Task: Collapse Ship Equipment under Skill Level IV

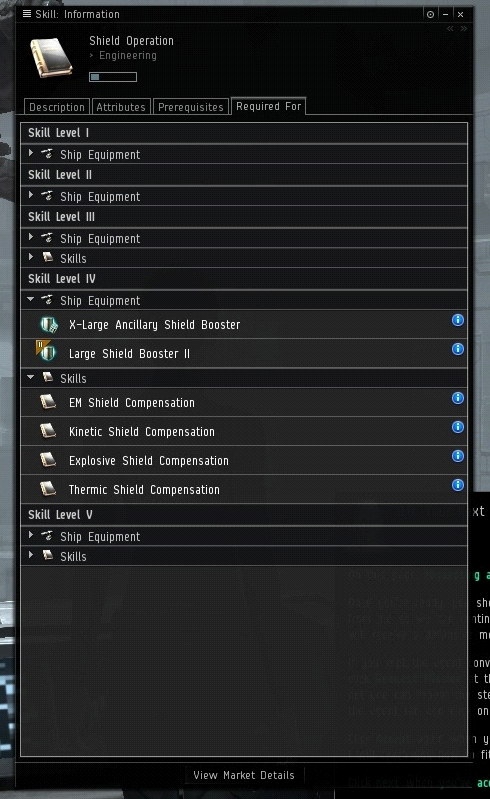Action: pyautogui.click(x=31, y=299)
